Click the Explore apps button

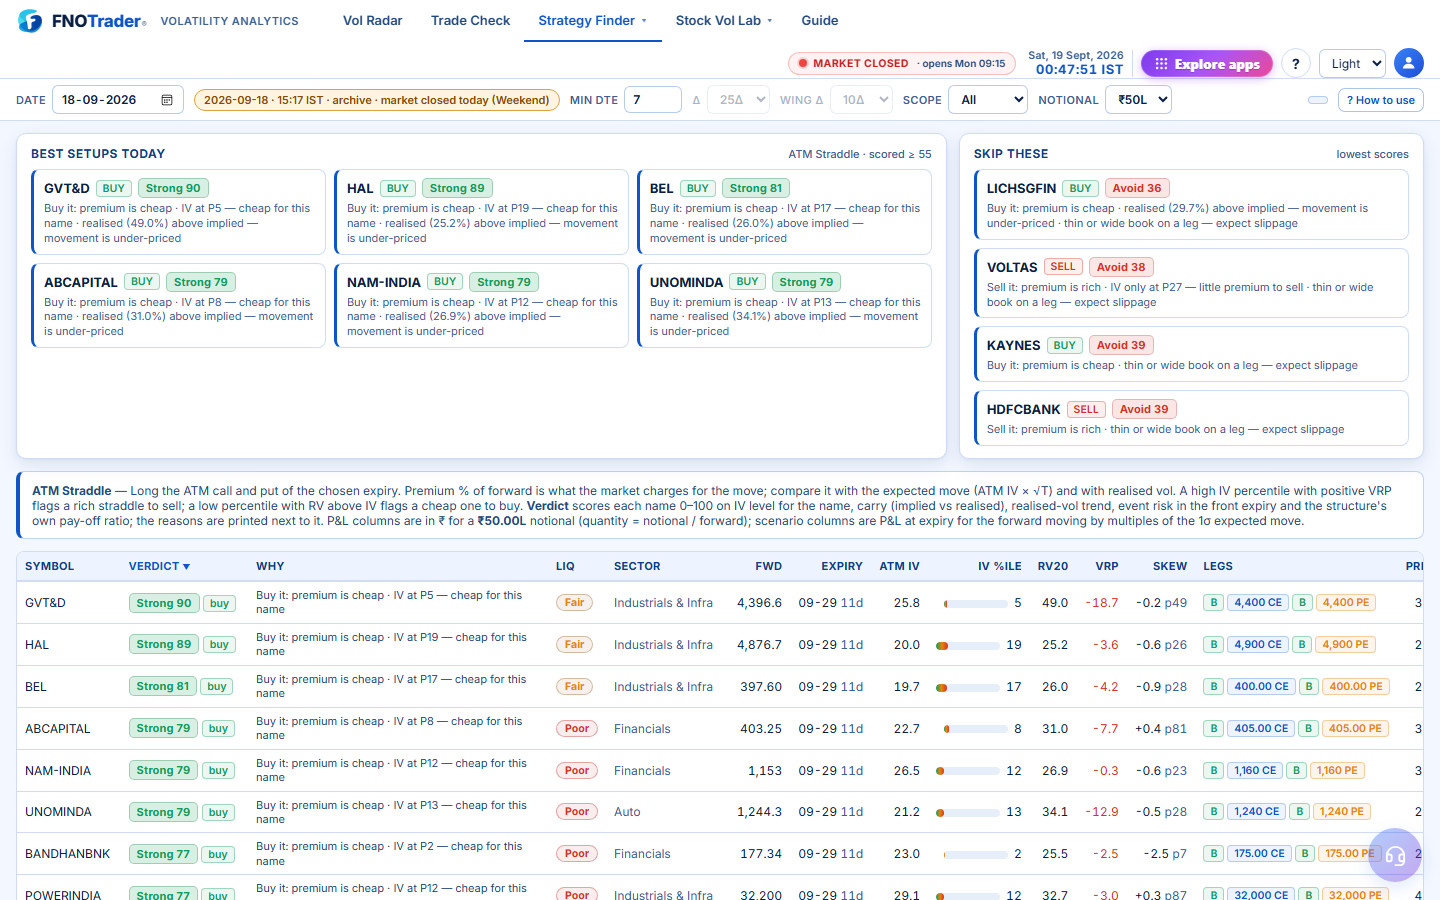[x=1207, y=64]
